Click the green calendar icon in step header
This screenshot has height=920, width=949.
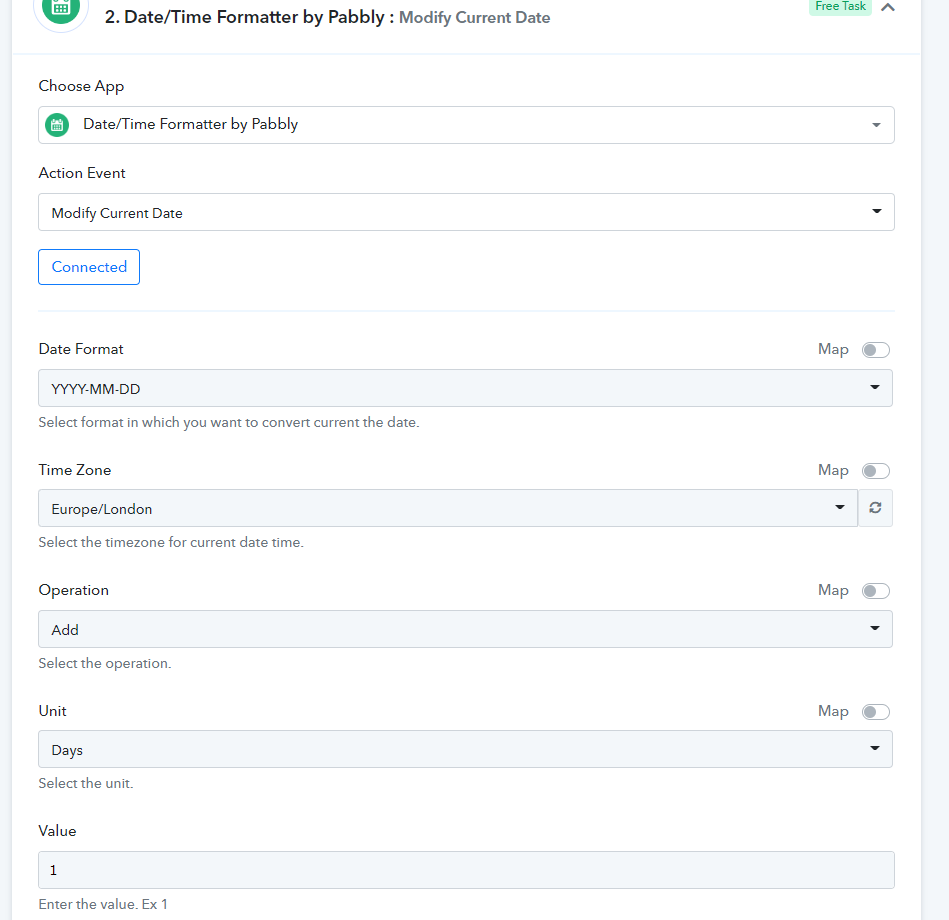point(61,8)
